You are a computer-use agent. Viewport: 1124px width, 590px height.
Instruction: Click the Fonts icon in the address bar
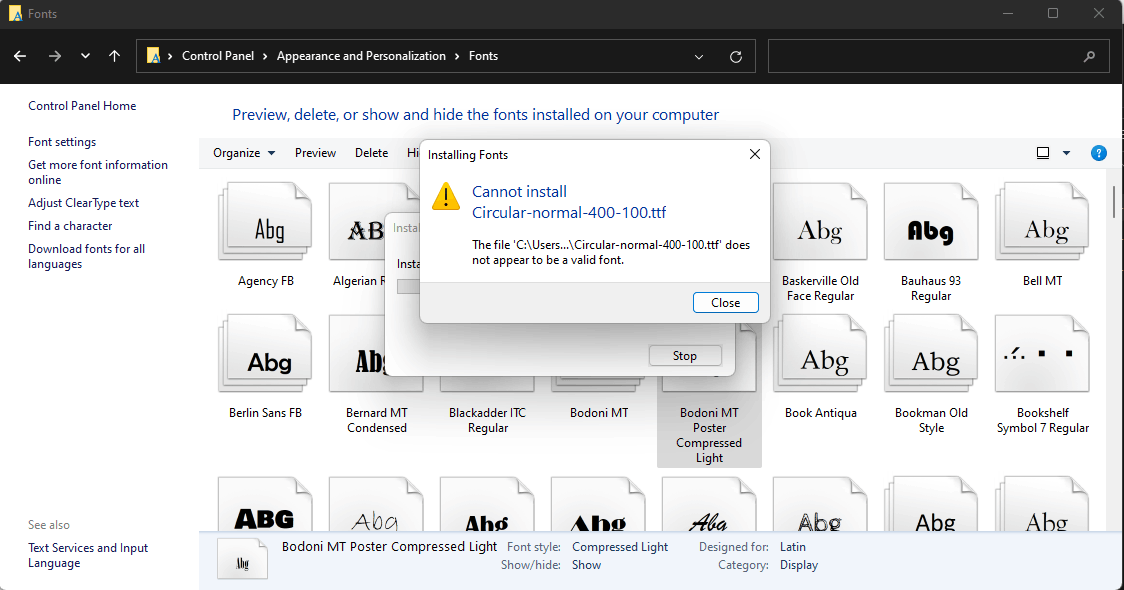coord(155,56)
